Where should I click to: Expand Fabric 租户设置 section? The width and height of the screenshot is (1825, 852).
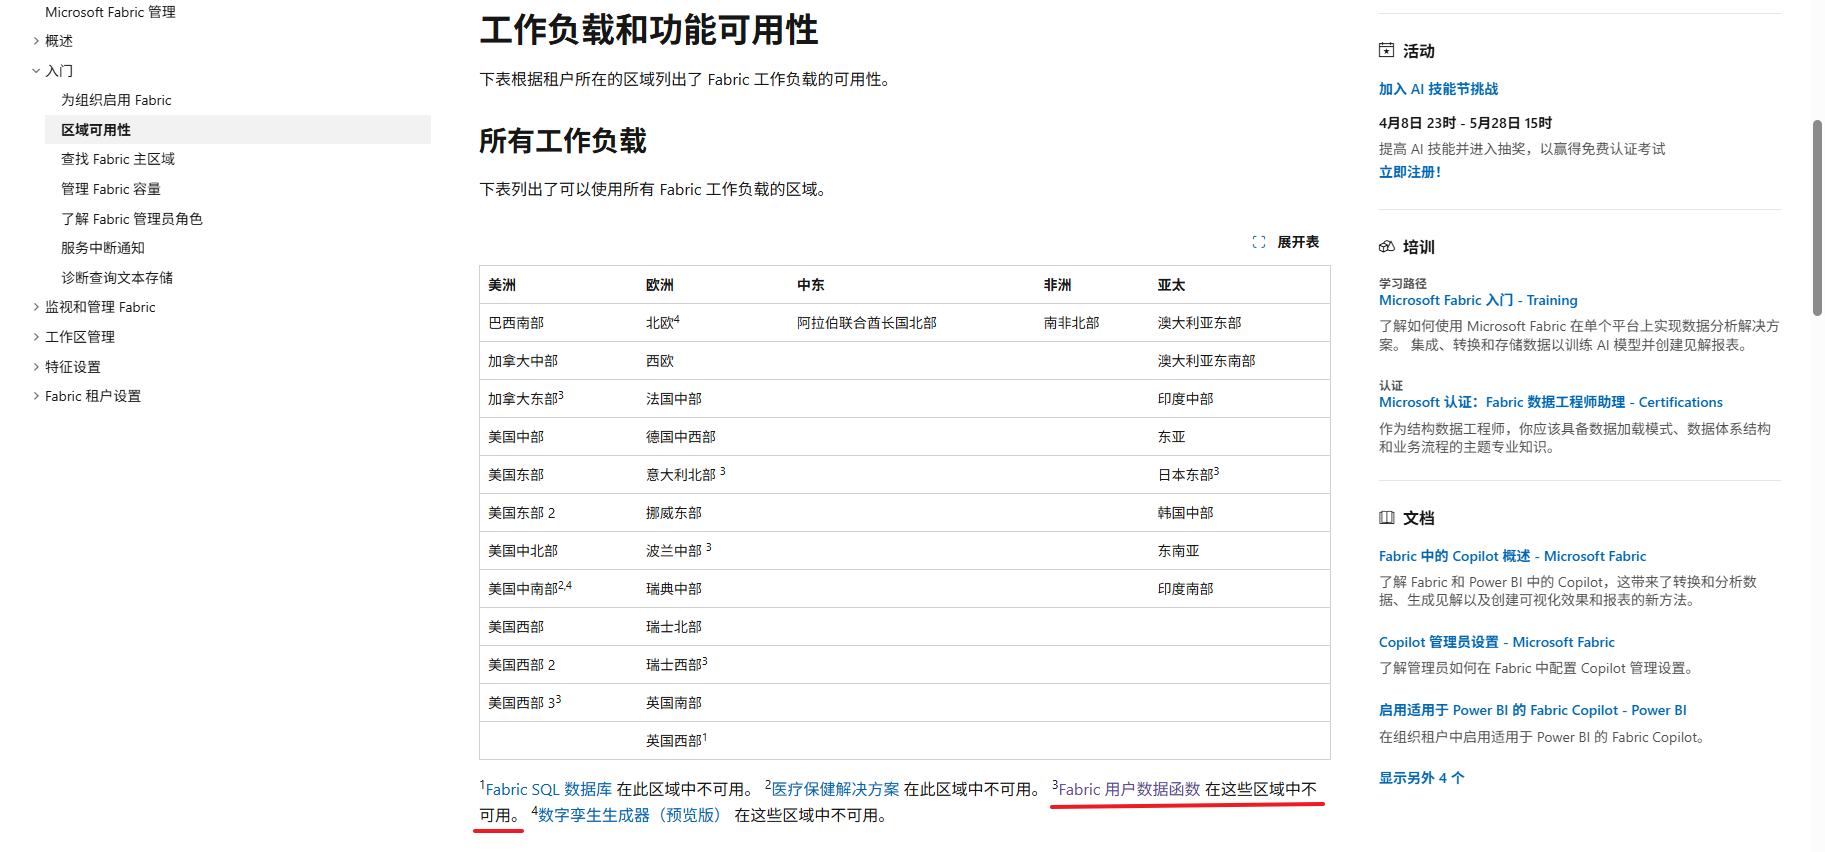[x=36, y=396]
